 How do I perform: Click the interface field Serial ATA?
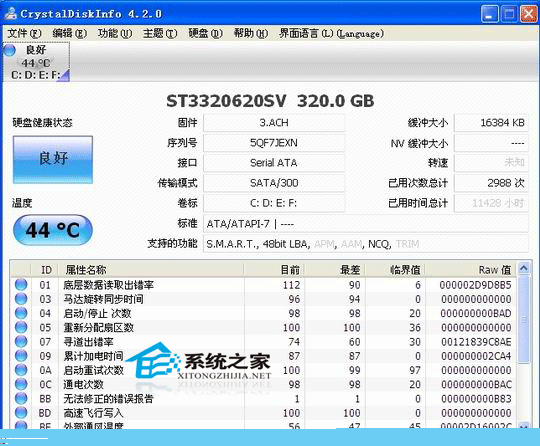click(x=274, y=163)
